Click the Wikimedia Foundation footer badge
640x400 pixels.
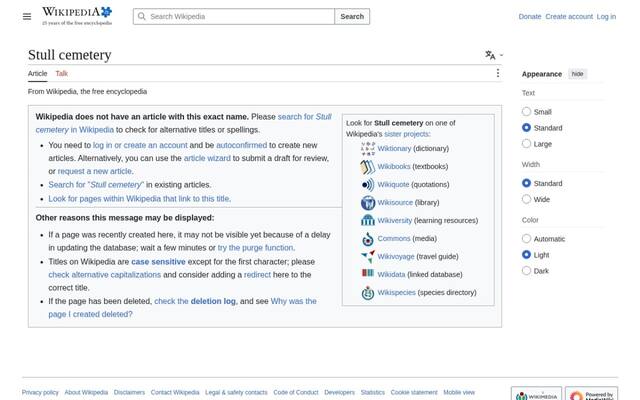pyautogui.click(x=536, y=394)
